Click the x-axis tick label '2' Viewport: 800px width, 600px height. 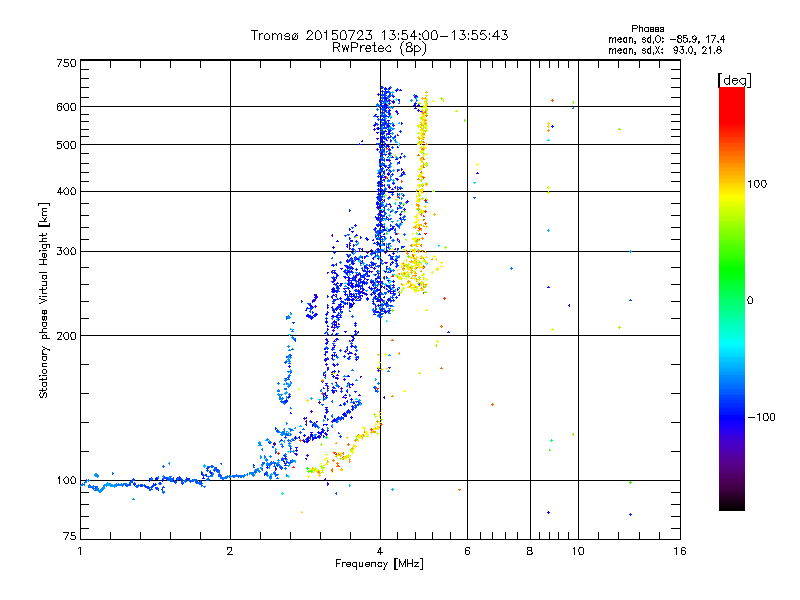pos(230,551)
